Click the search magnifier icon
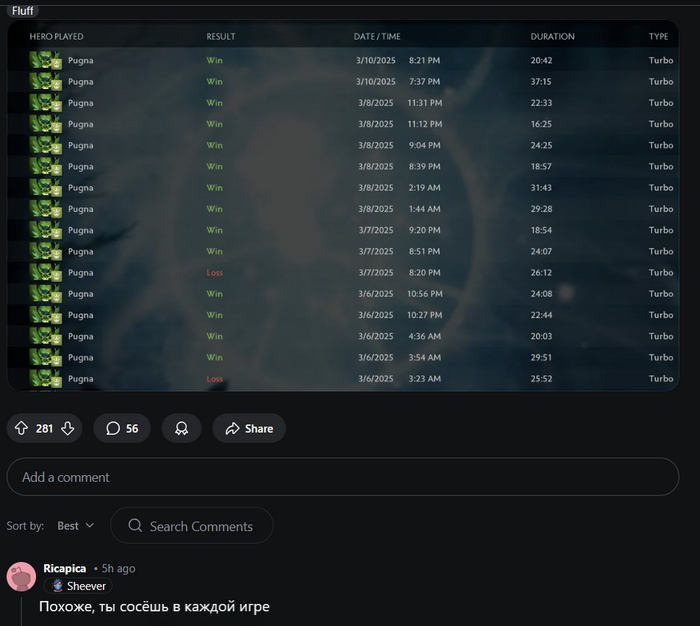Viewport: 700px width, 626px height. point(135,526)
